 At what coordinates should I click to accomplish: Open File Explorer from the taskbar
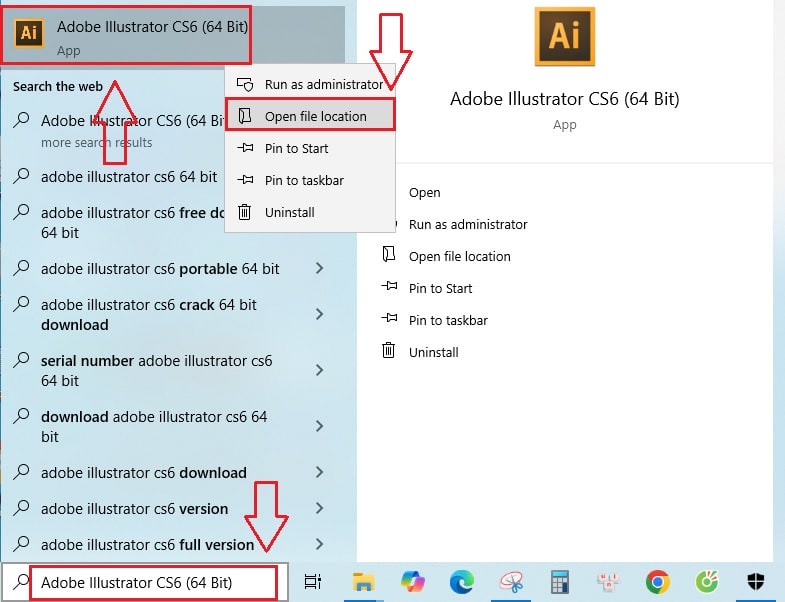tap(363, 582)
